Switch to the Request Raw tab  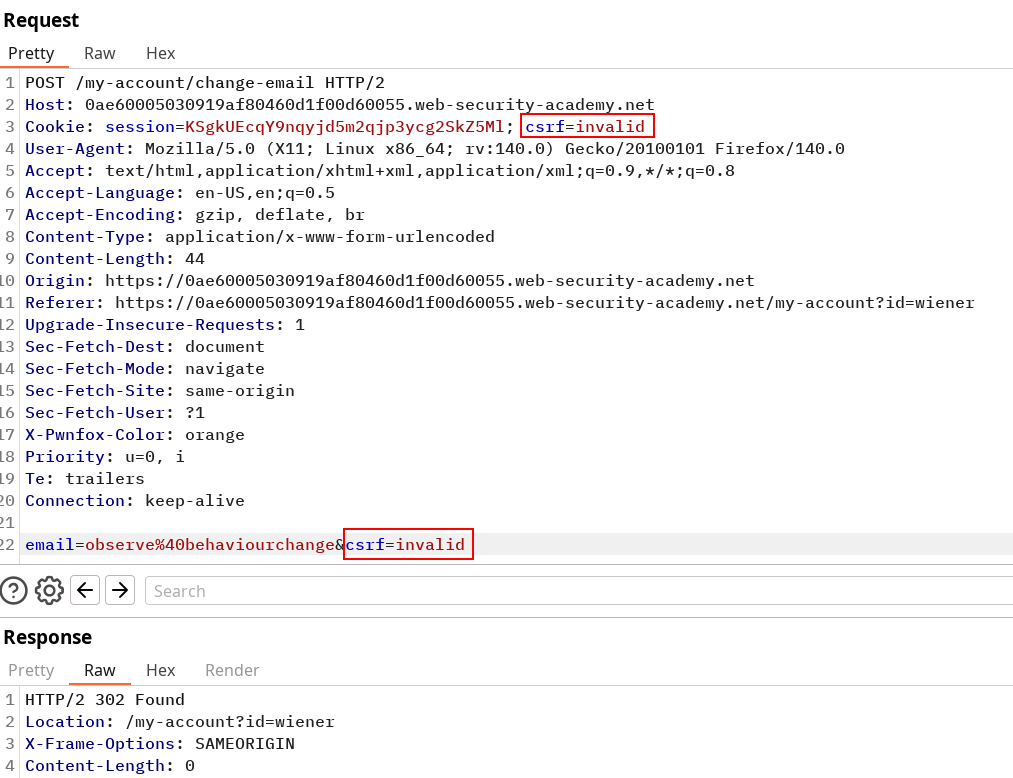(x=99, y=53)
